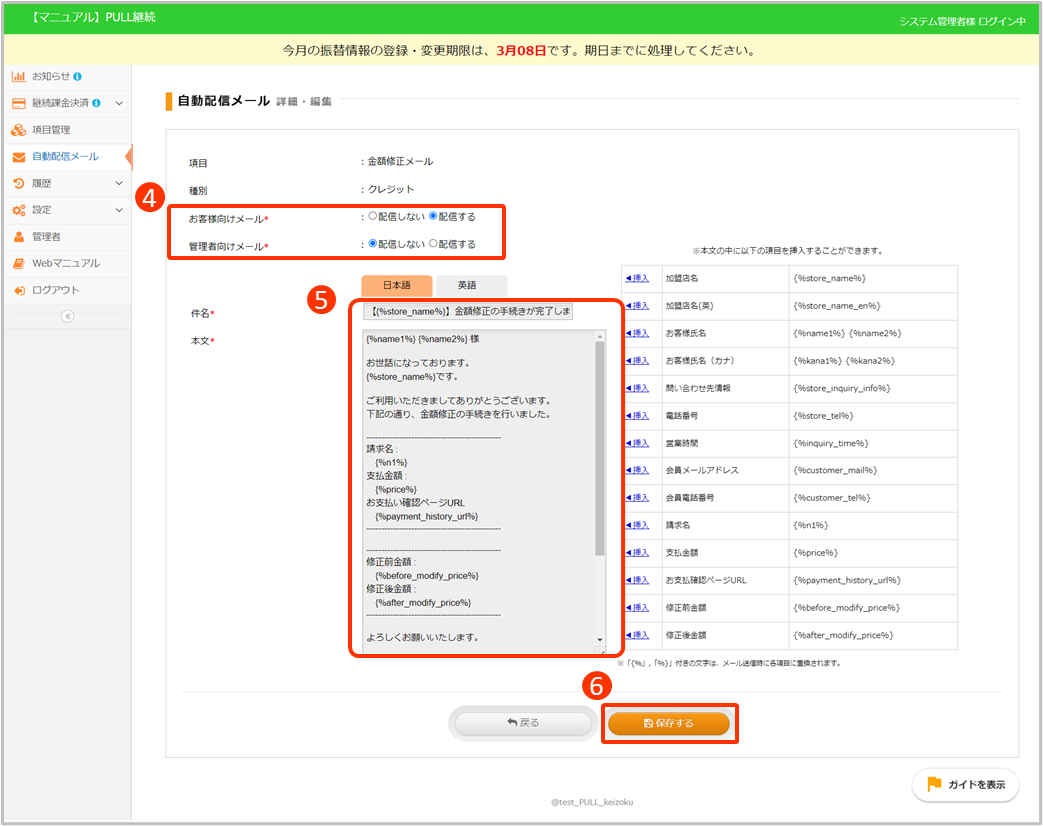The height and width of the screenshot is (826, 1043).
Task: Expand the 継続課金決済 submenu chevron
Action: pos(119,103)
